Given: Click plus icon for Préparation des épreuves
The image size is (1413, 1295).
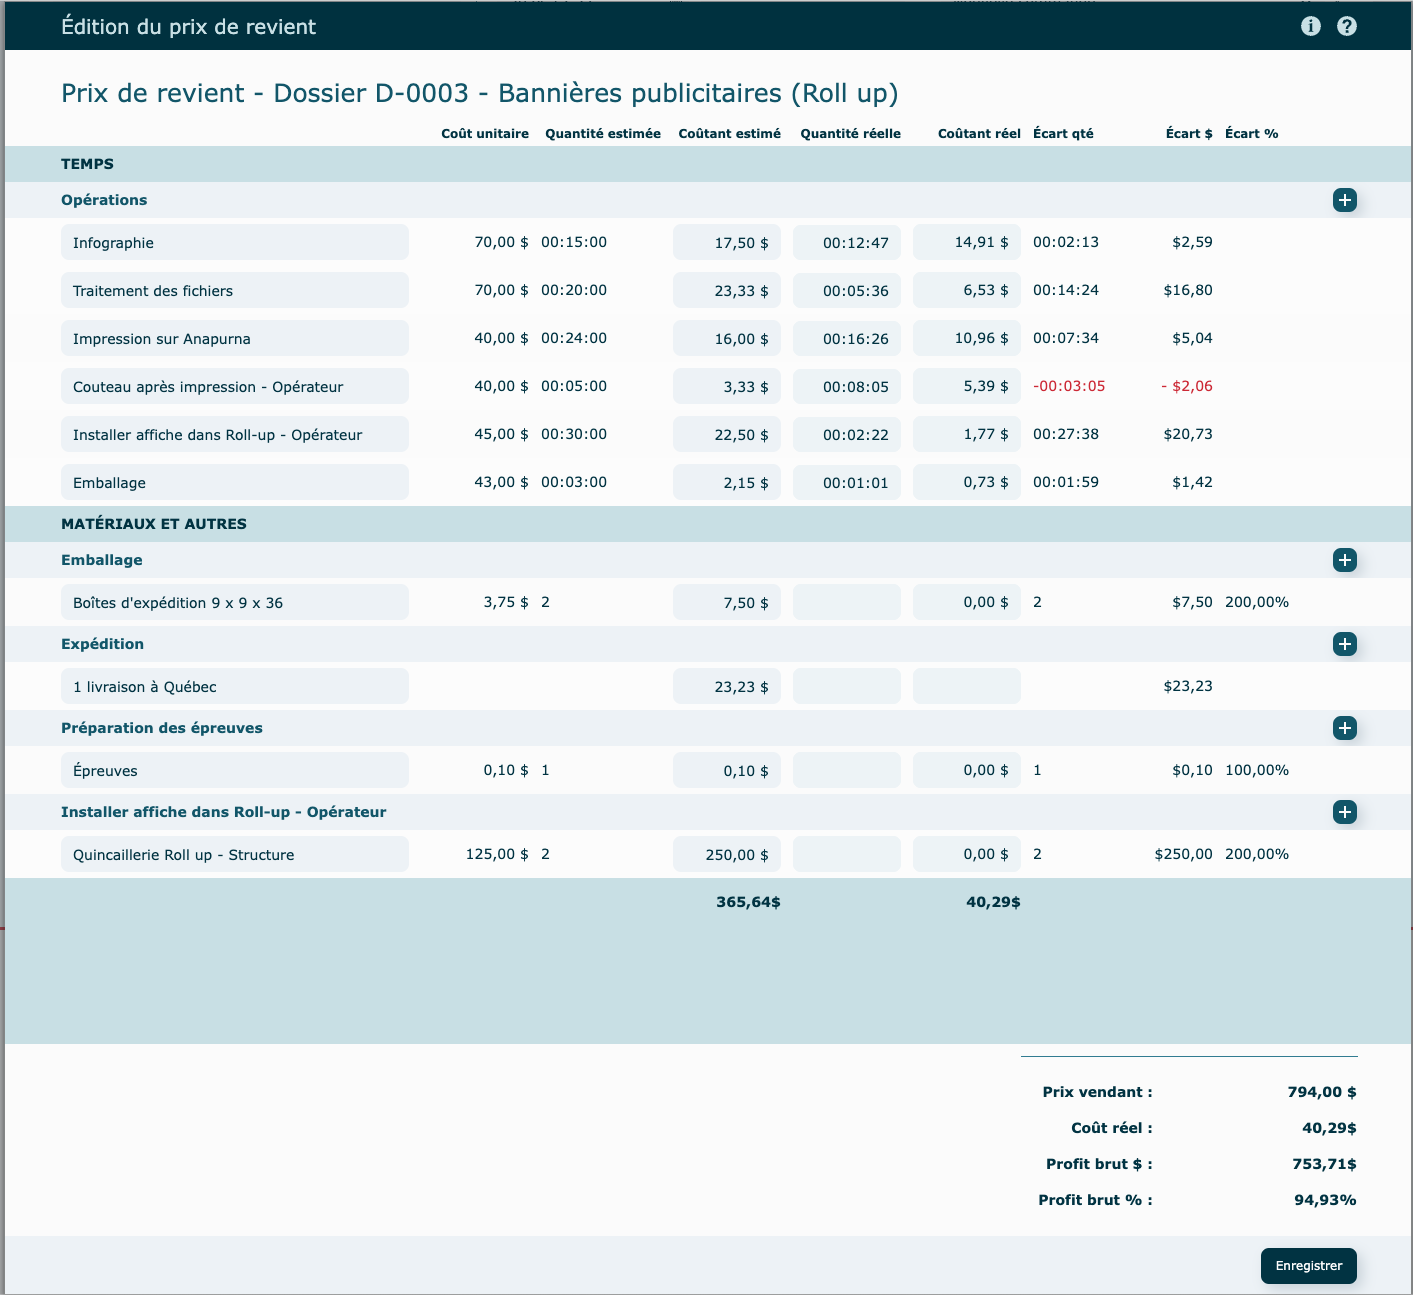Looking at the screenshot, I should pyautogui.click(x=1344, y=728).
